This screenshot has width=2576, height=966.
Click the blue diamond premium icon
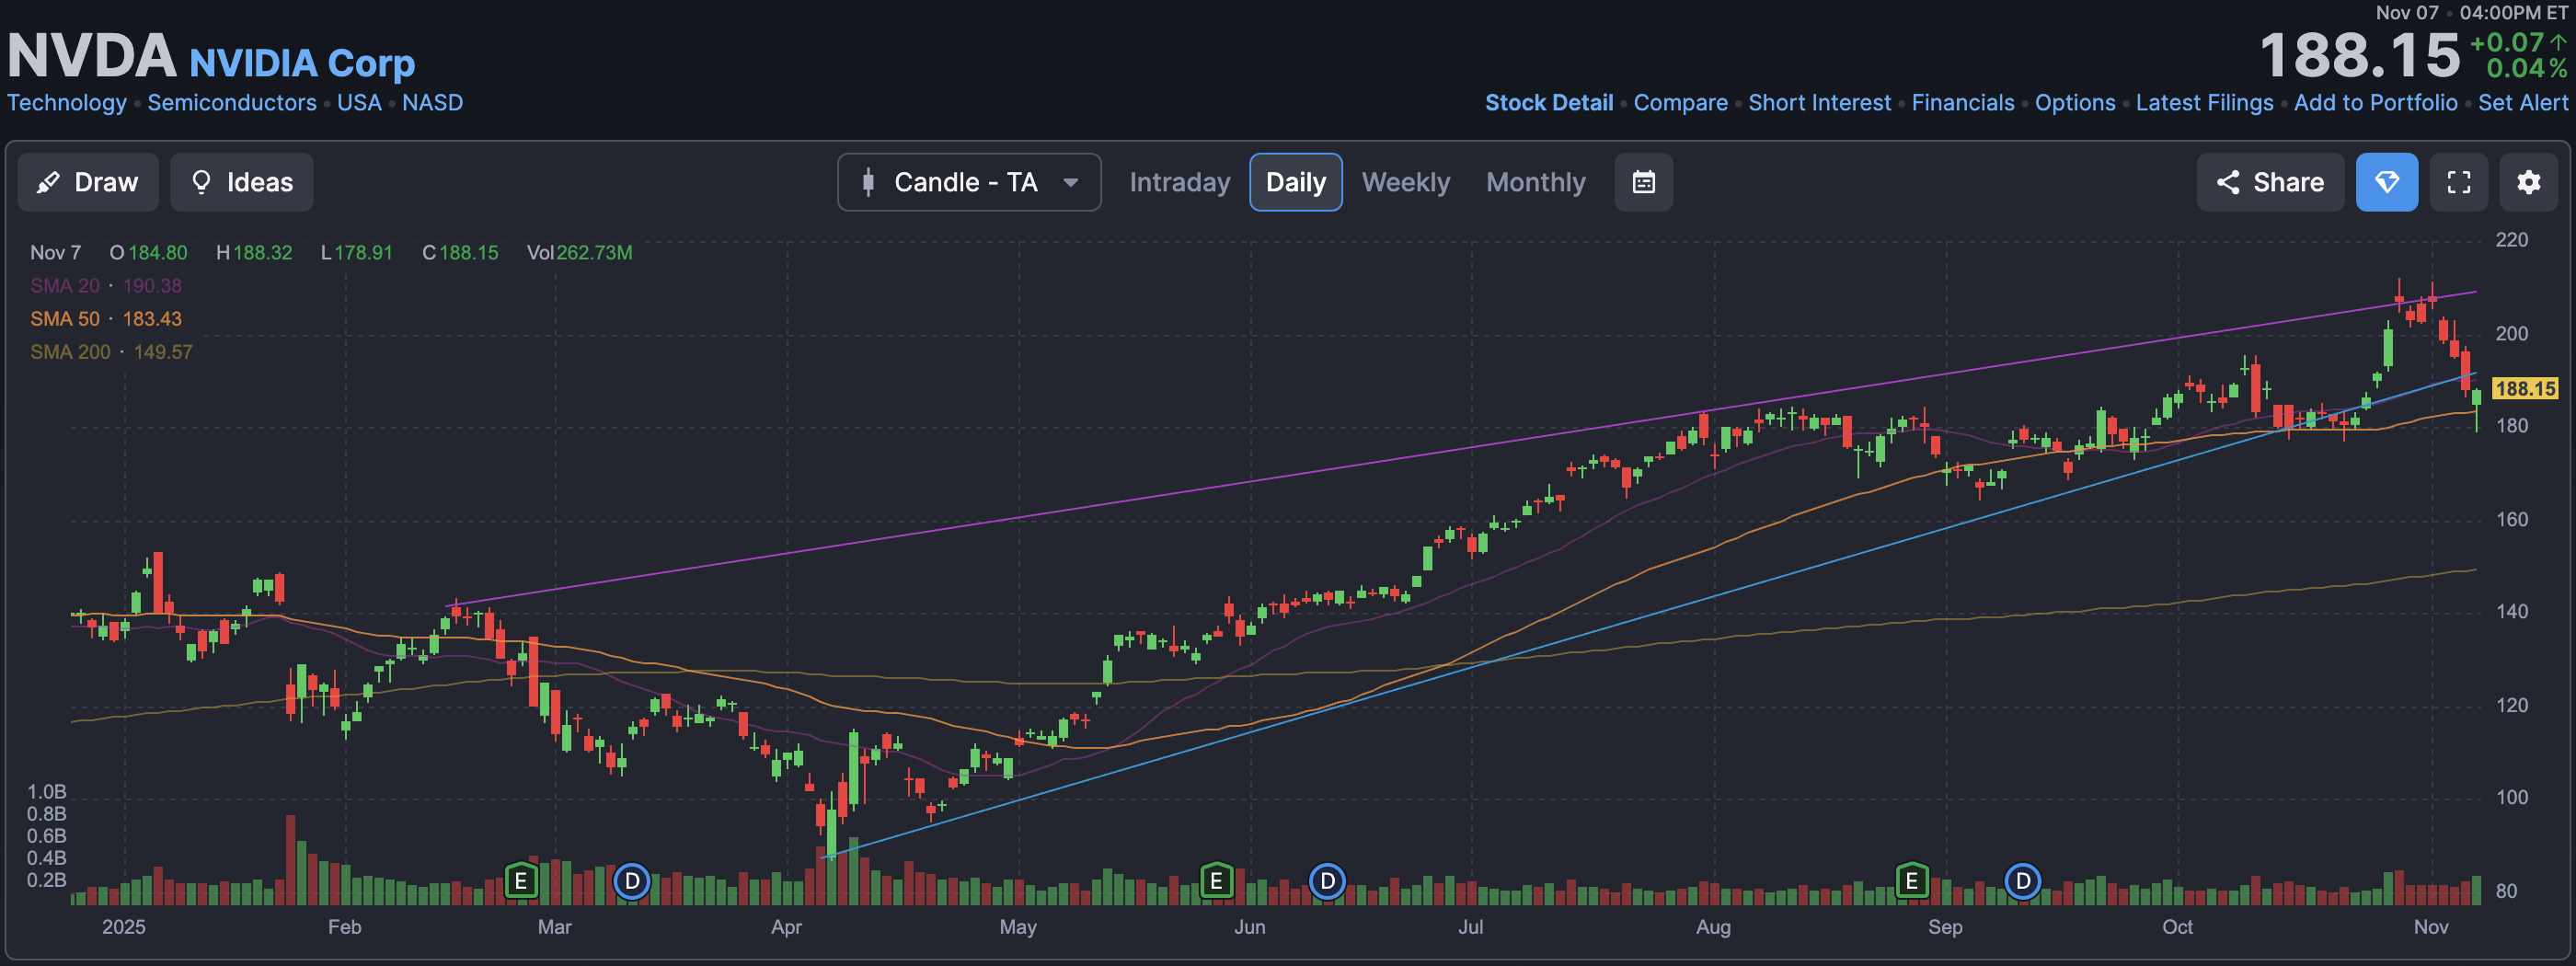2386,182
